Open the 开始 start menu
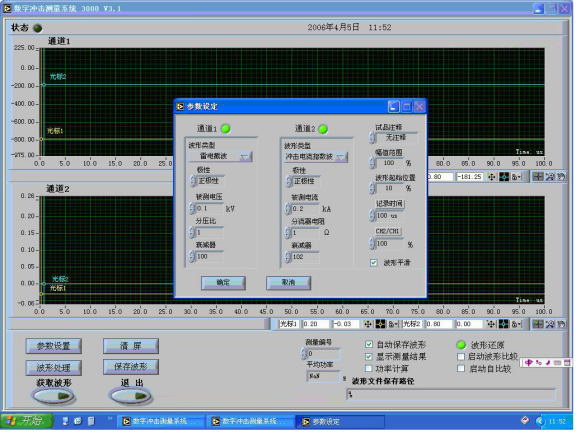The height and width of the screenshot is (433, 576). [26, 421]
